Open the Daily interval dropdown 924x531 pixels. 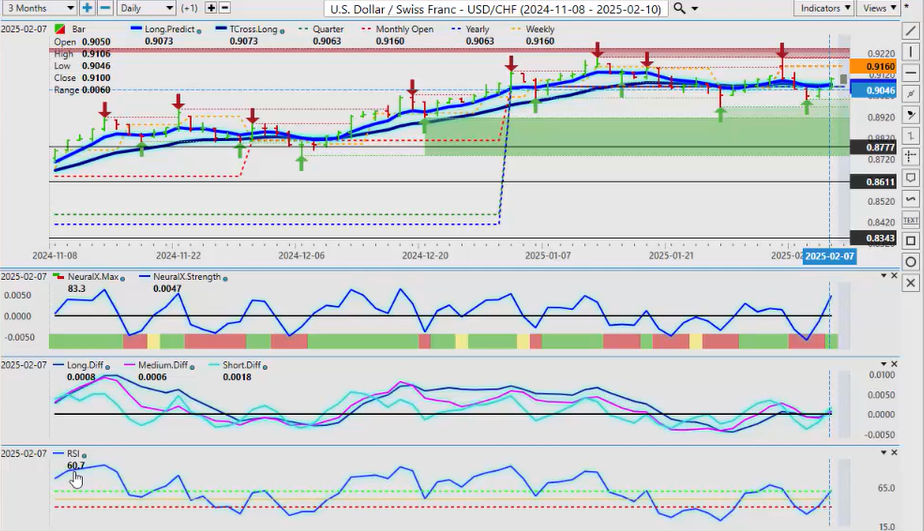(x=143, y=8)
